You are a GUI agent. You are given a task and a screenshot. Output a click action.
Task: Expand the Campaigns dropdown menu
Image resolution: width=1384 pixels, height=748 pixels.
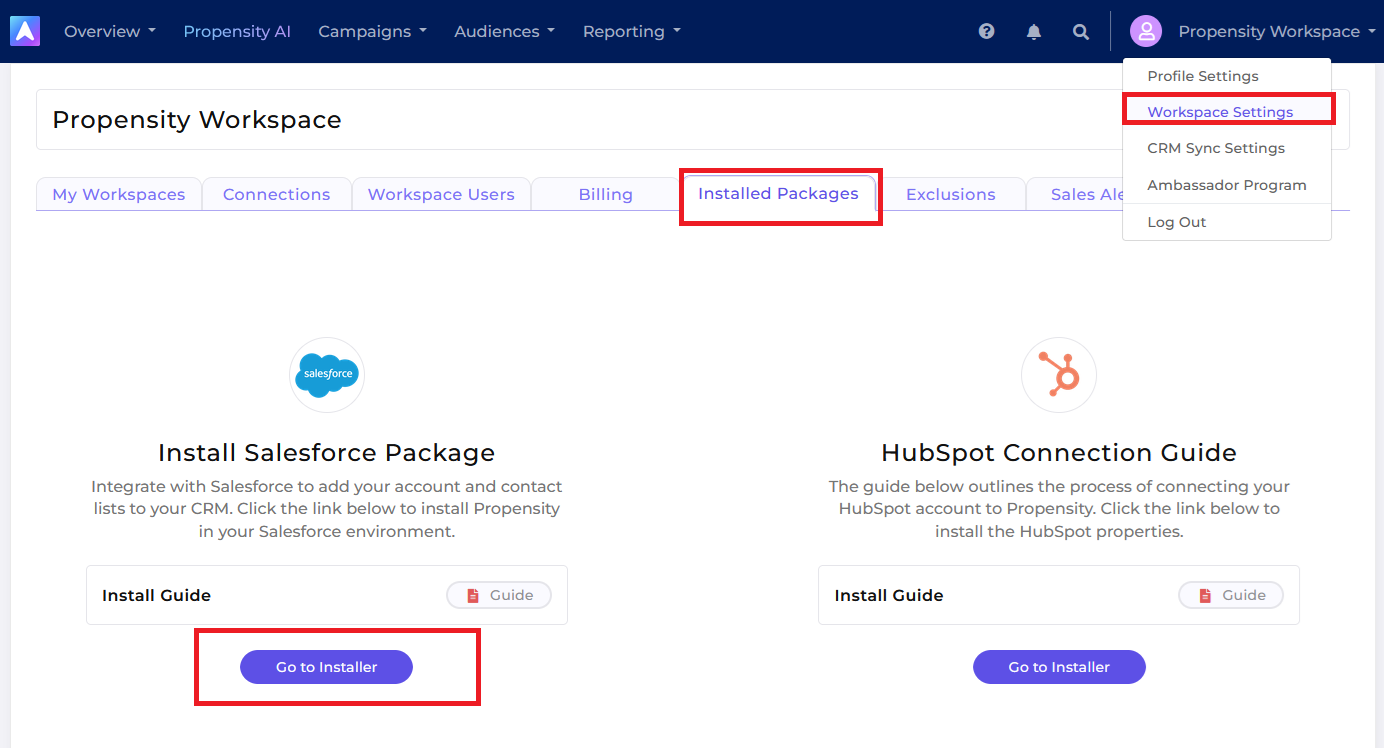click(x=373, y=31)
